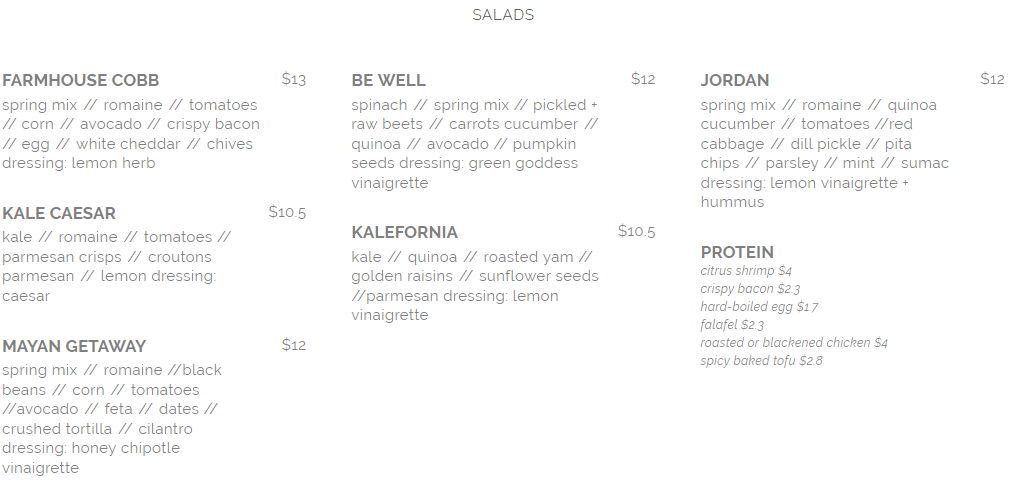This screenshot has width=1013, height=483.
Task: Click the Kale Caesar $10.5 price
Action: click(287, 212)
